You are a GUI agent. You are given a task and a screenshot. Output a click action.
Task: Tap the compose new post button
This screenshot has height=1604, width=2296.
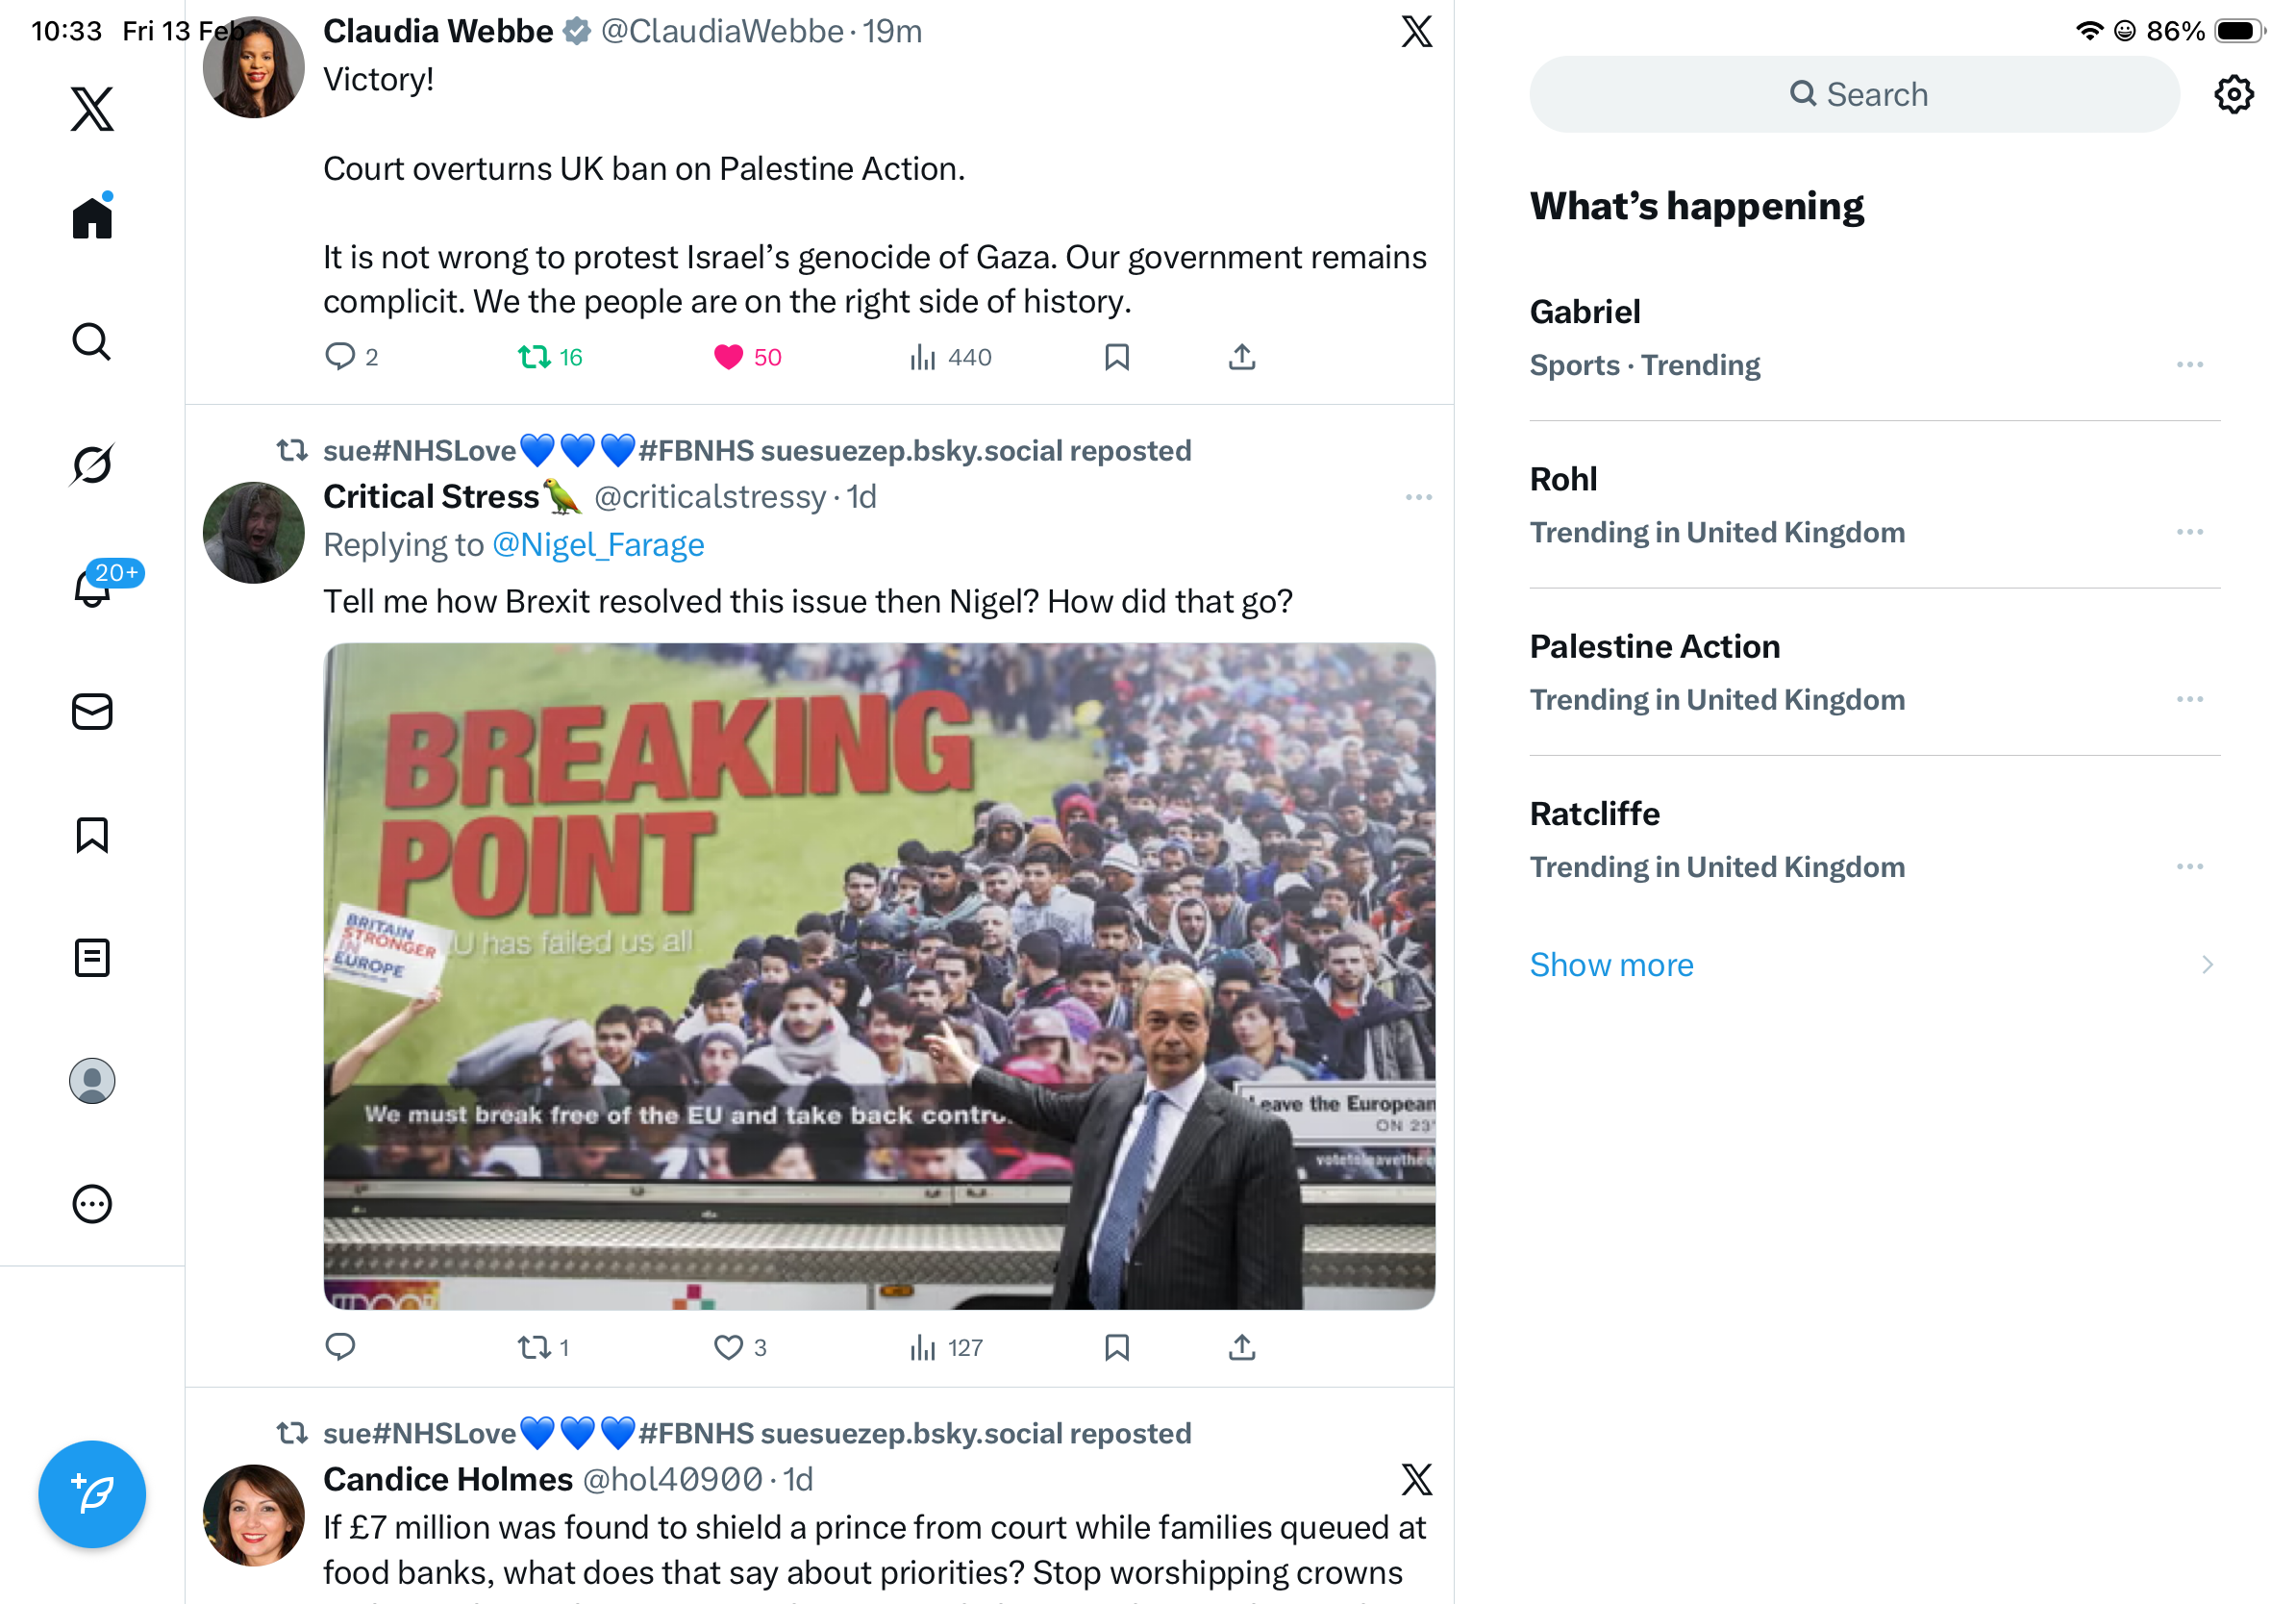[x=92, y=1494]
